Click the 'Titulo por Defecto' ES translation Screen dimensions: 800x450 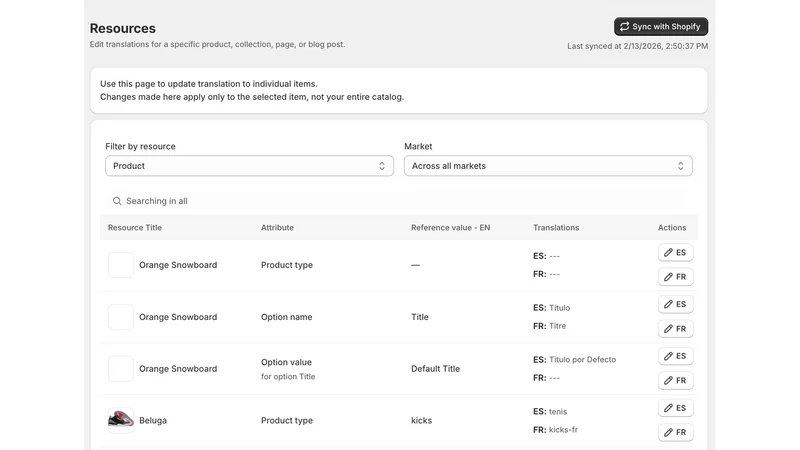tap(582, 360)
